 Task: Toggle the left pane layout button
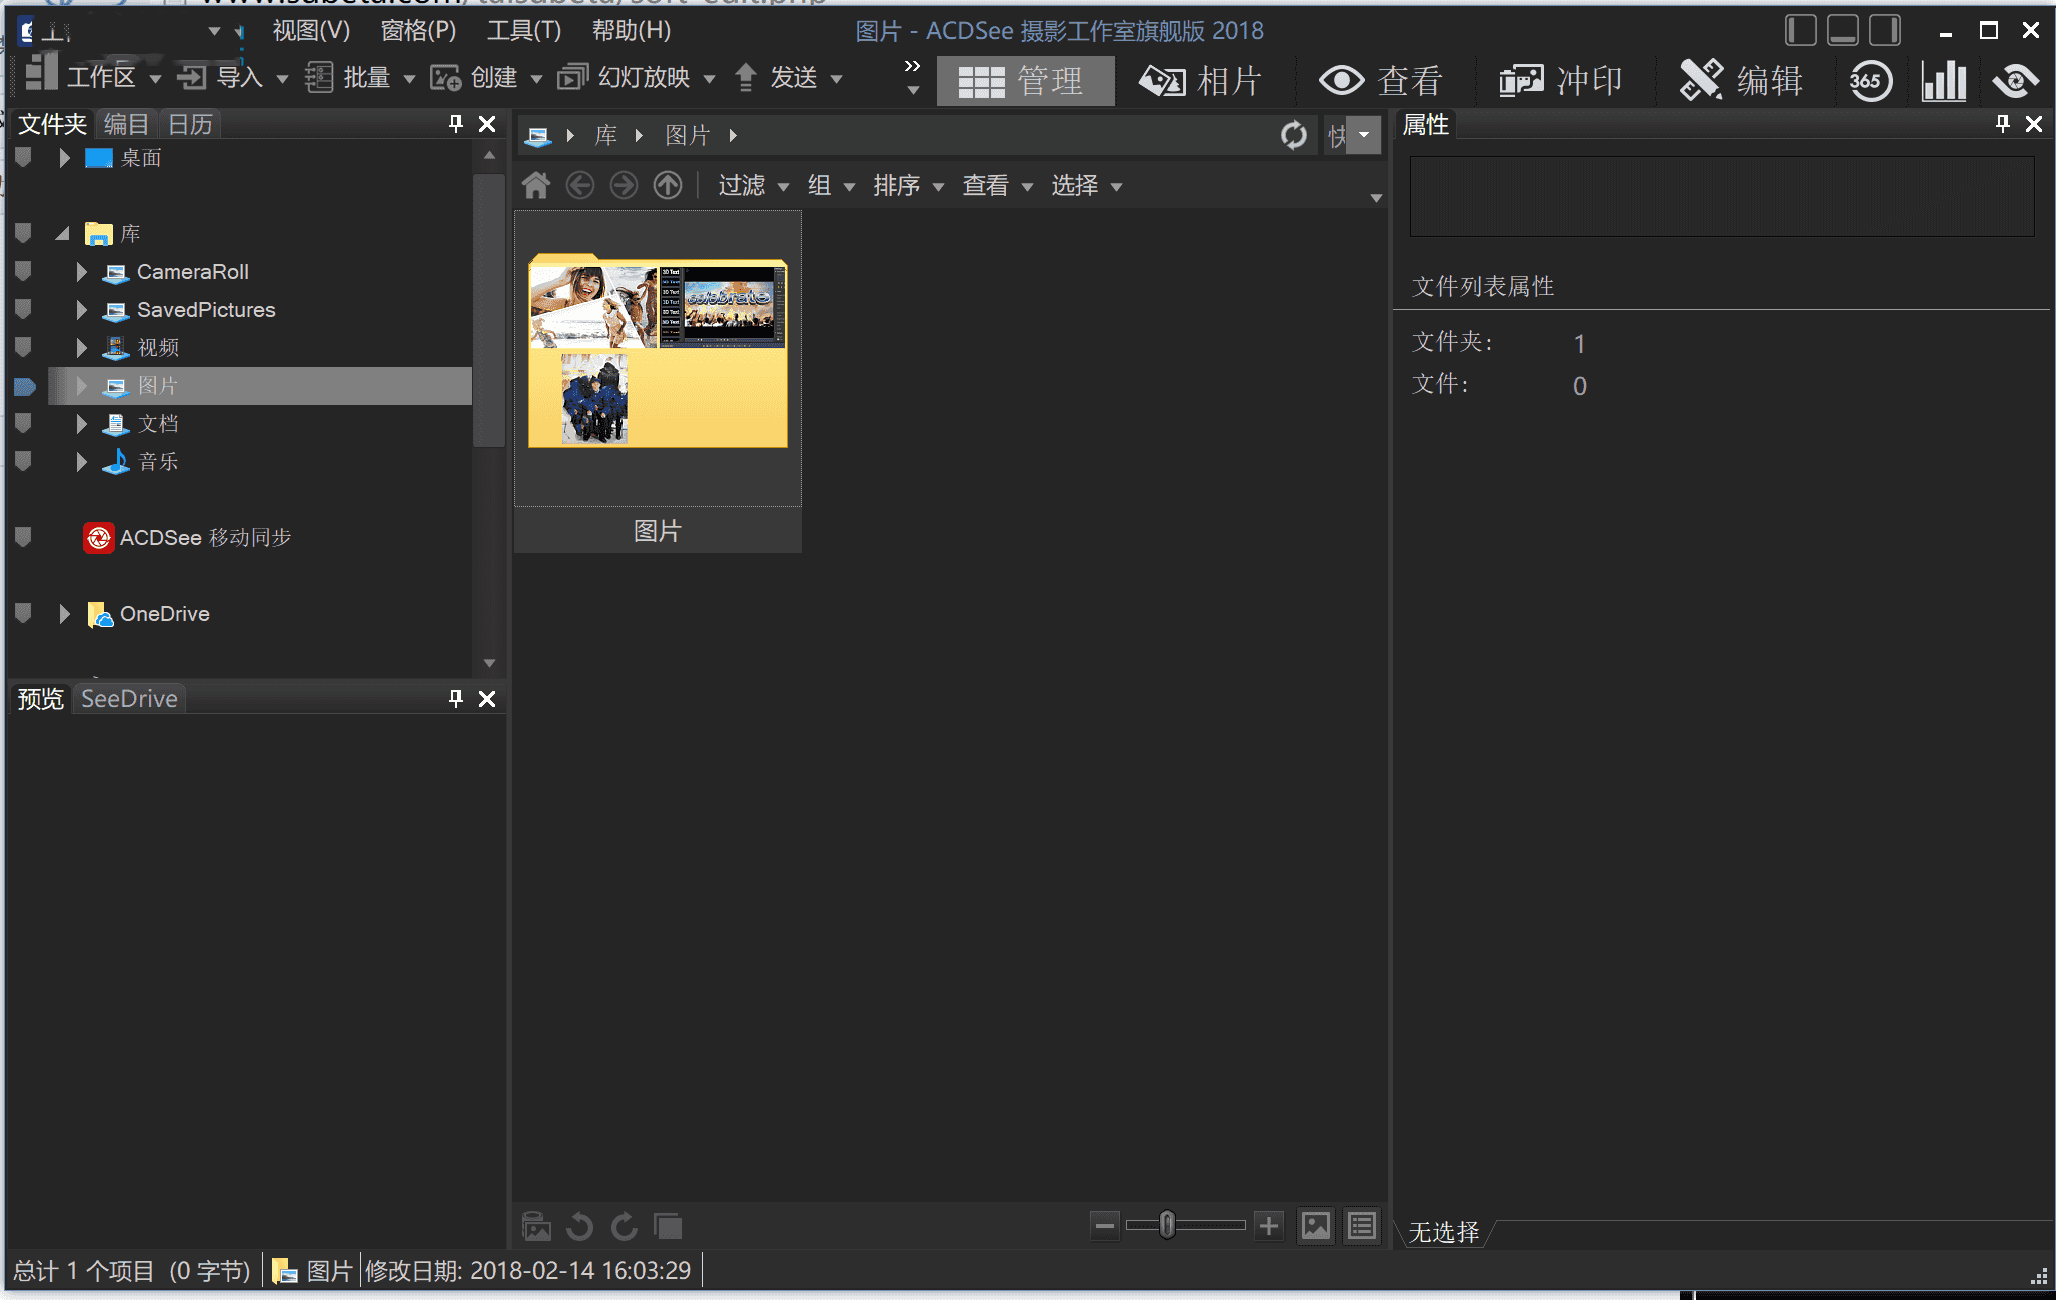point(1800,30)
